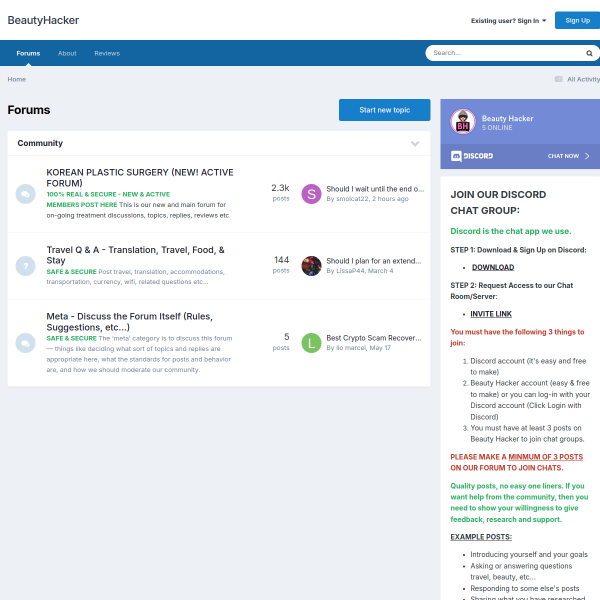Open the Existing user Sign In dropdown
This screenshot has height=600, width=600.
coord(509,21)
